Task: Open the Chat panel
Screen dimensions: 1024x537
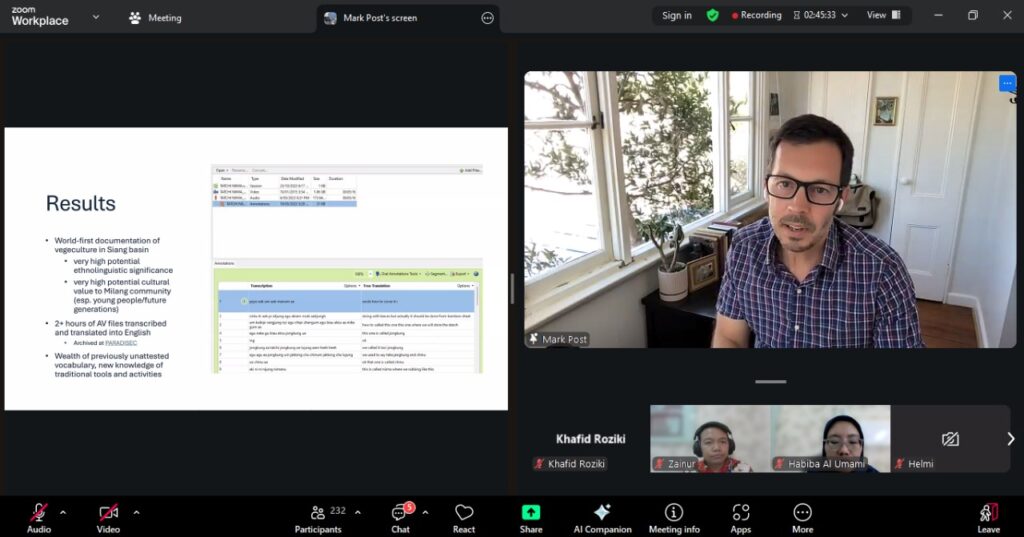Action: (400, 516)
